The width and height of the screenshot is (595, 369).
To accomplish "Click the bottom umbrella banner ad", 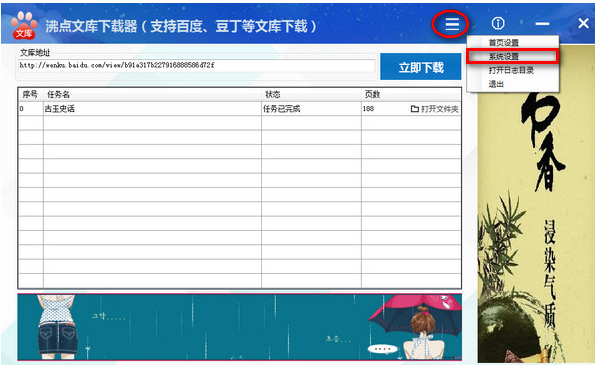I will tap(240, 327).
